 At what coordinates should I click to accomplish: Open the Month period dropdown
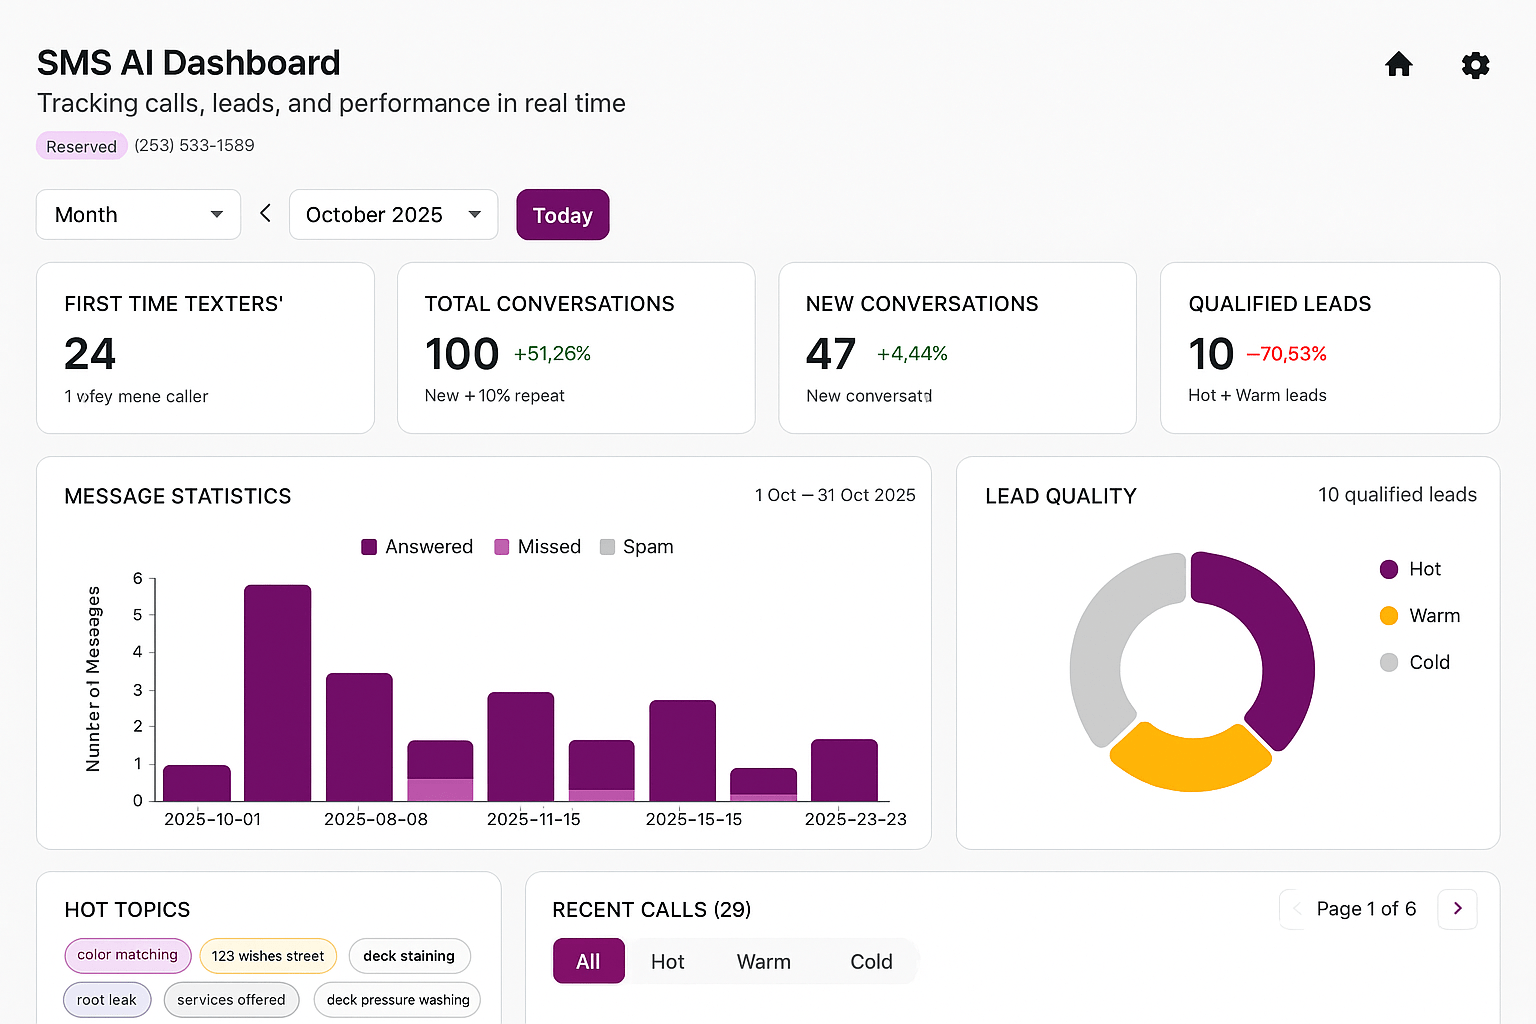138,215
